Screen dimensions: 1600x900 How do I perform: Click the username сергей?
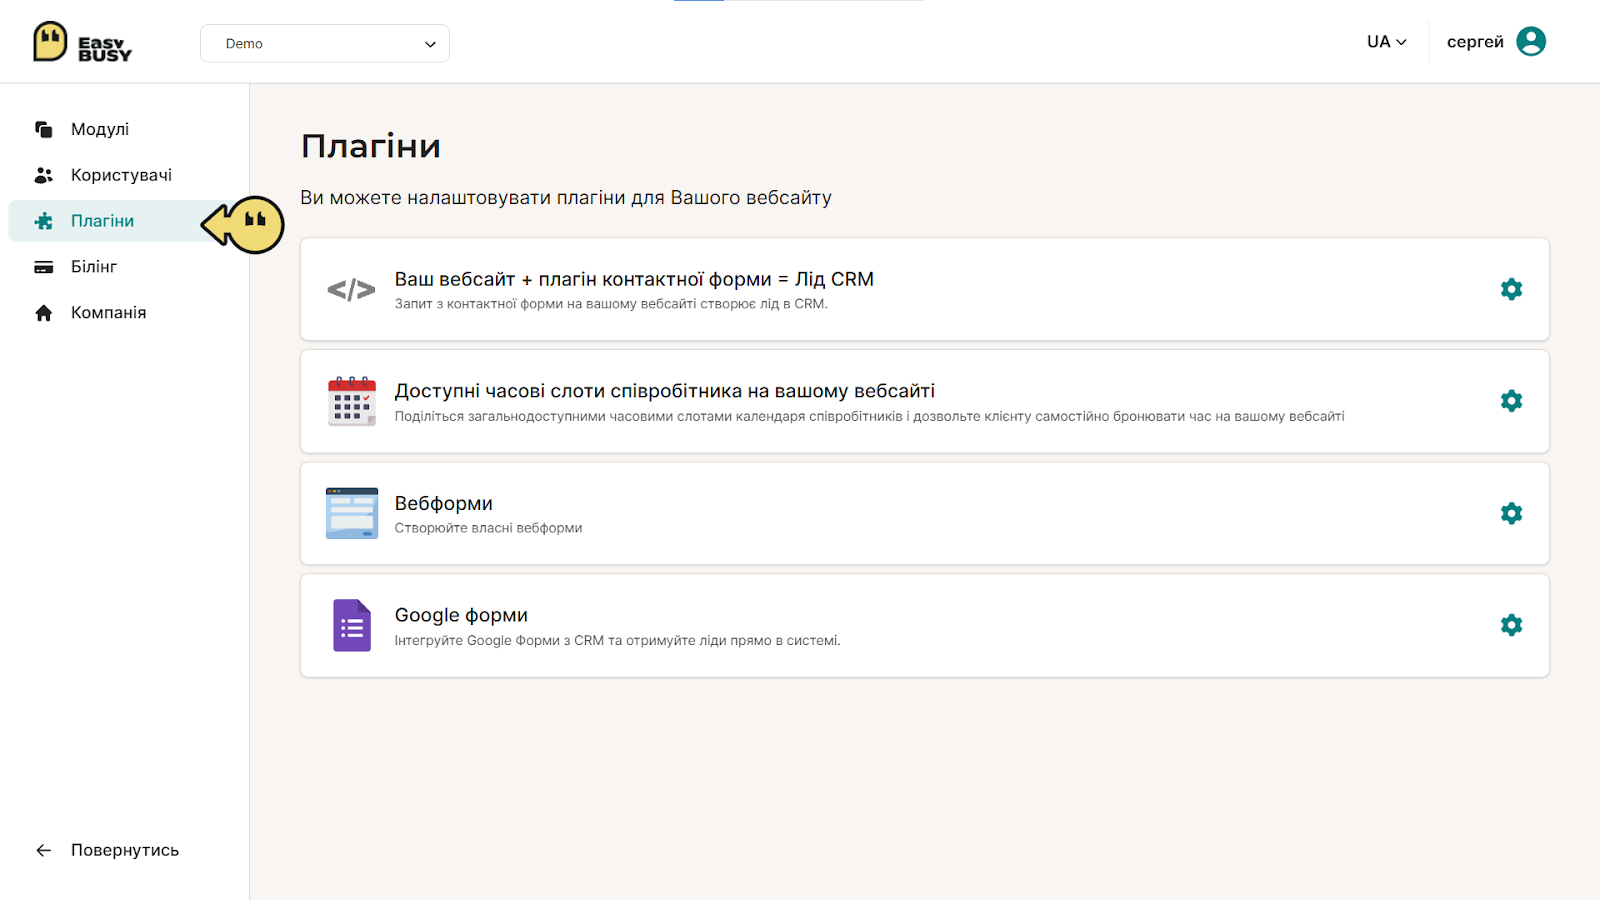click(x=1475, y=42)
